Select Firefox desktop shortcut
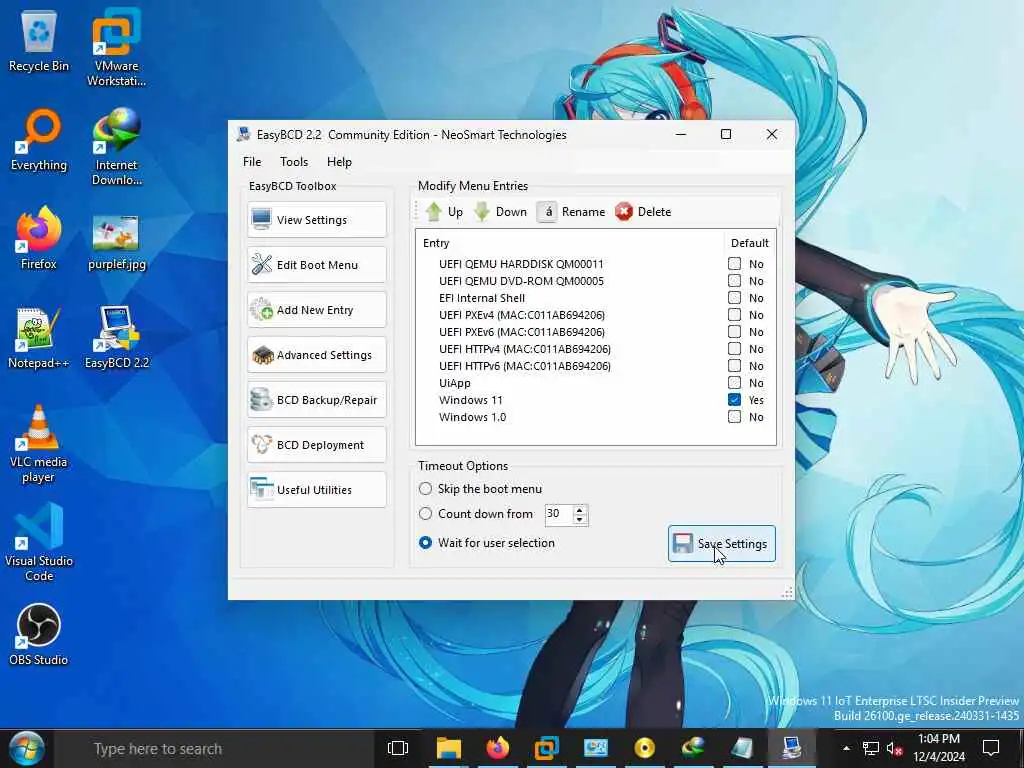This screenshot has height=768, width=1024. pyautogui.click(x=39, y=239)
